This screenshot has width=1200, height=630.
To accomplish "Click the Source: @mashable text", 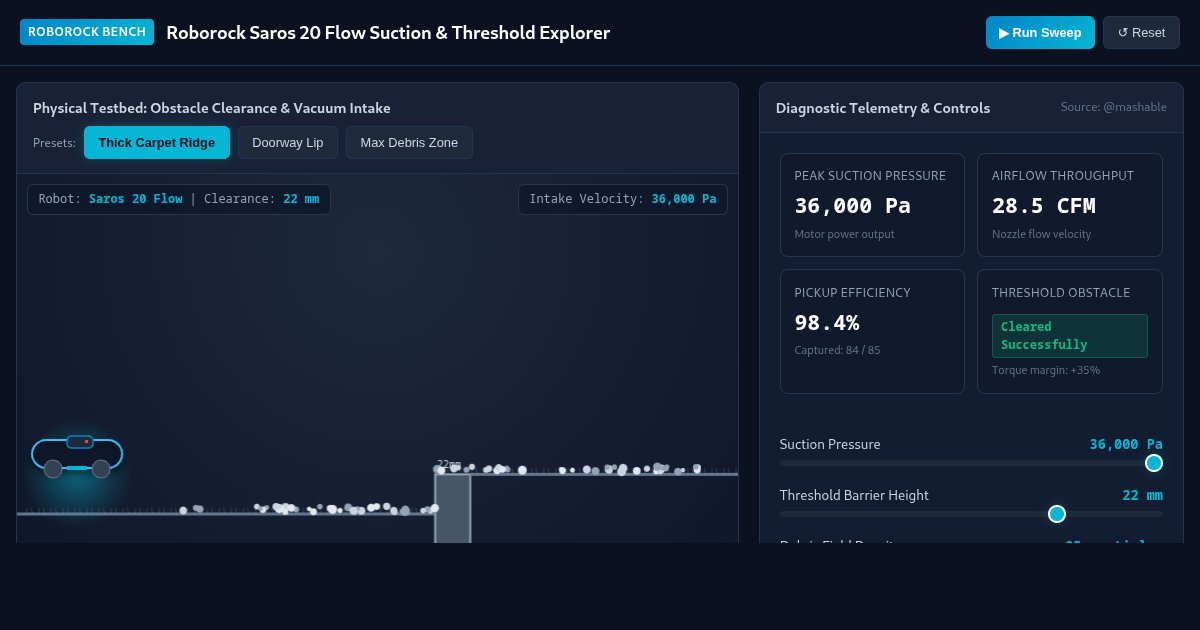I will coord(1114,107).
